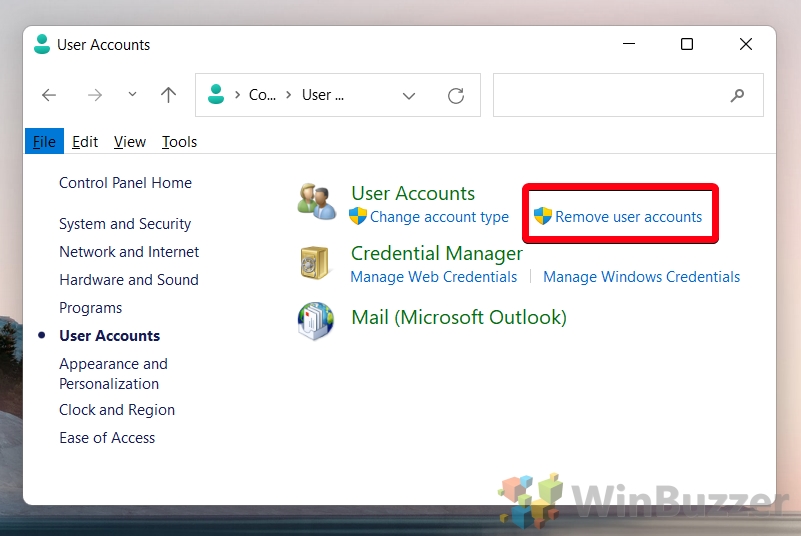The height and width of the screenshot is (536, 801).
Task: Close the User Accounts window
Action: [x=746, y=44]
